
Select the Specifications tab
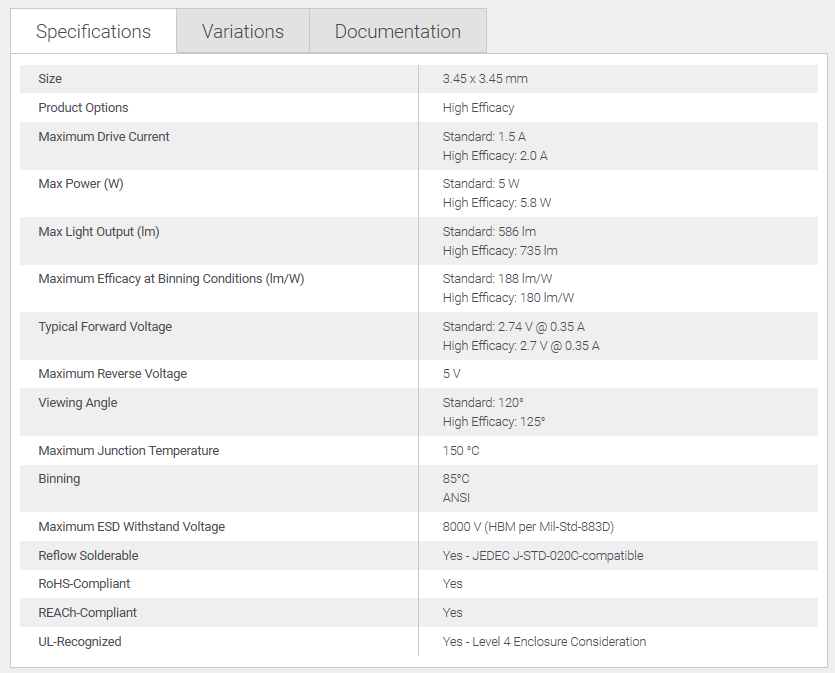pos(93,31)
